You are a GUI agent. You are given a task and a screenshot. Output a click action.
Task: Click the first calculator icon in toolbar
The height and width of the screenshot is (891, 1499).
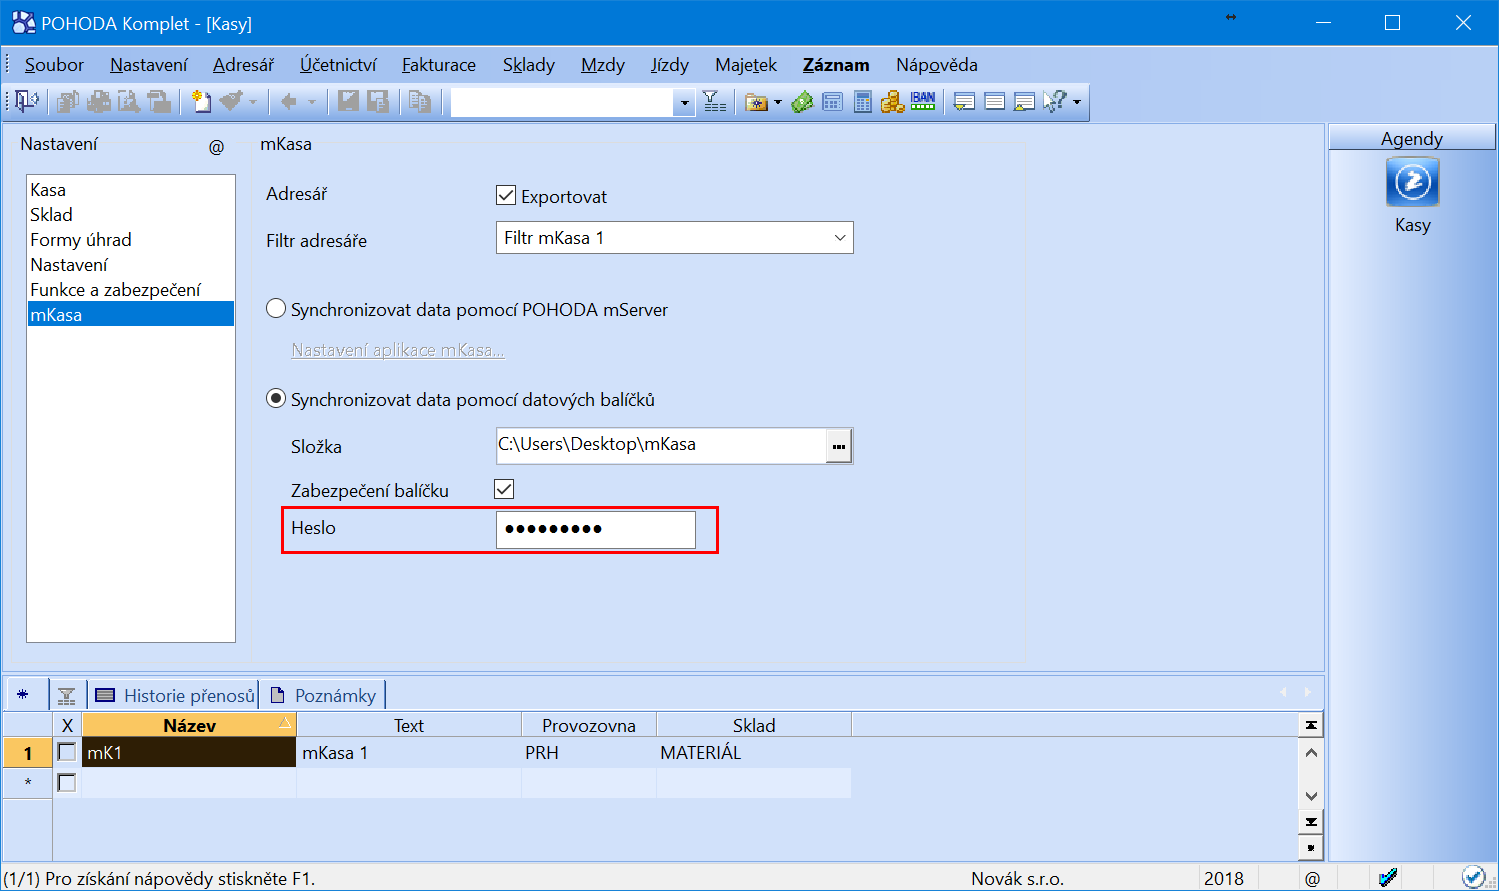click(832, 102)
